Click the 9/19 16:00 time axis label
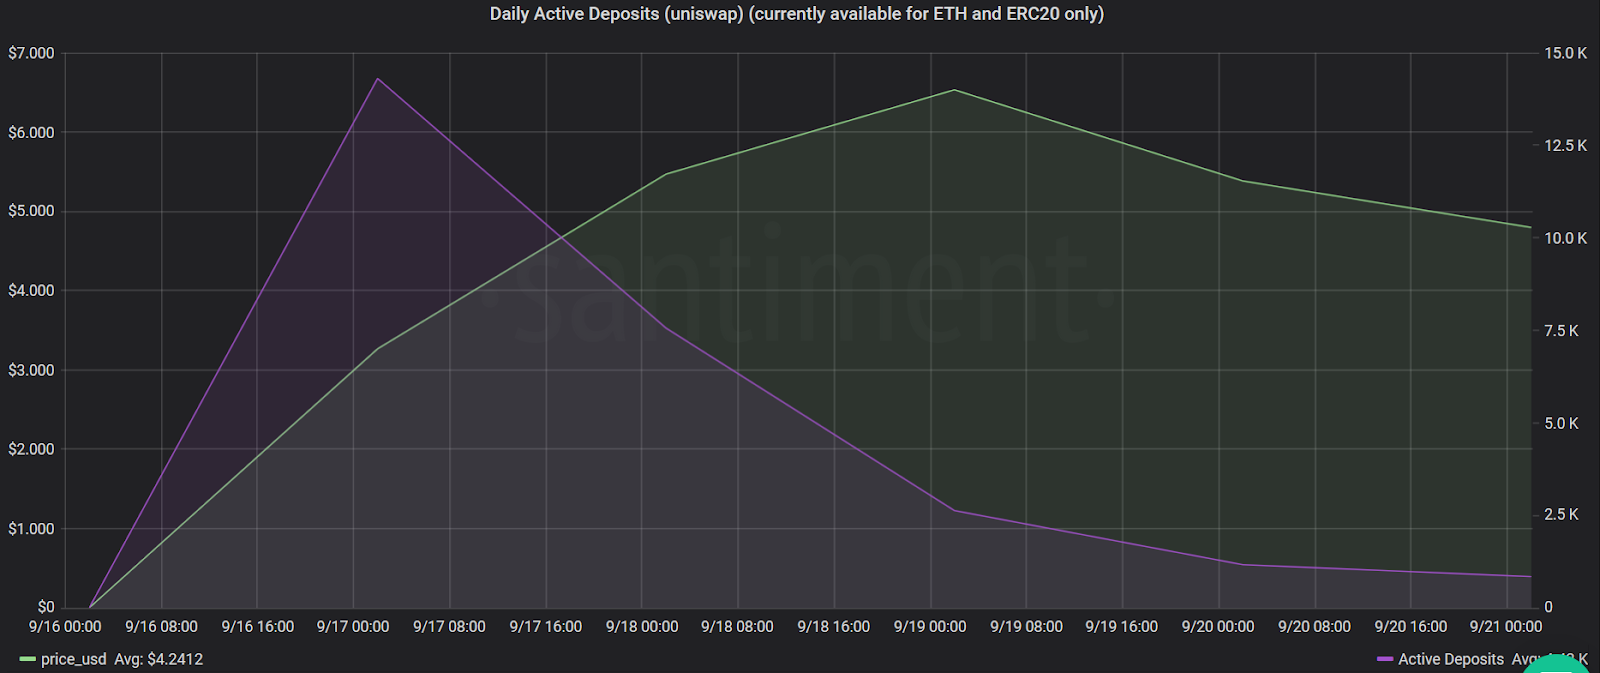The width and height of the screenshot is (1600, 673). tap(1121, 627)
